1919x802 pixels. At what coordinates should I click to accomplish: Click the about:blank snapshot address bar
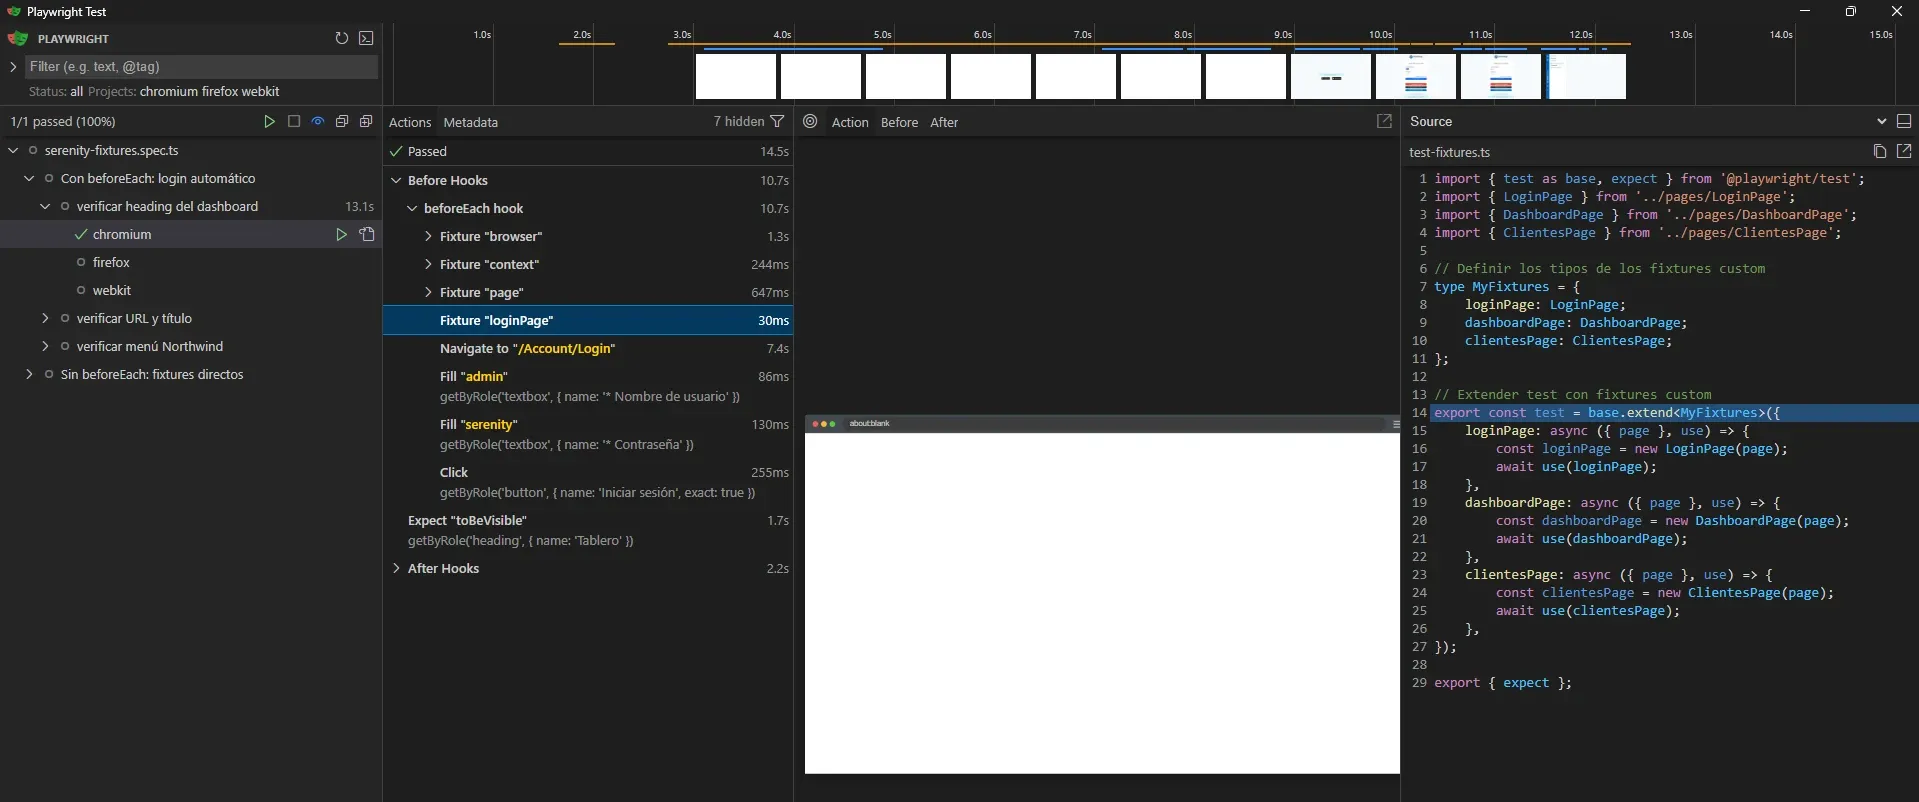pos(1115,424)
